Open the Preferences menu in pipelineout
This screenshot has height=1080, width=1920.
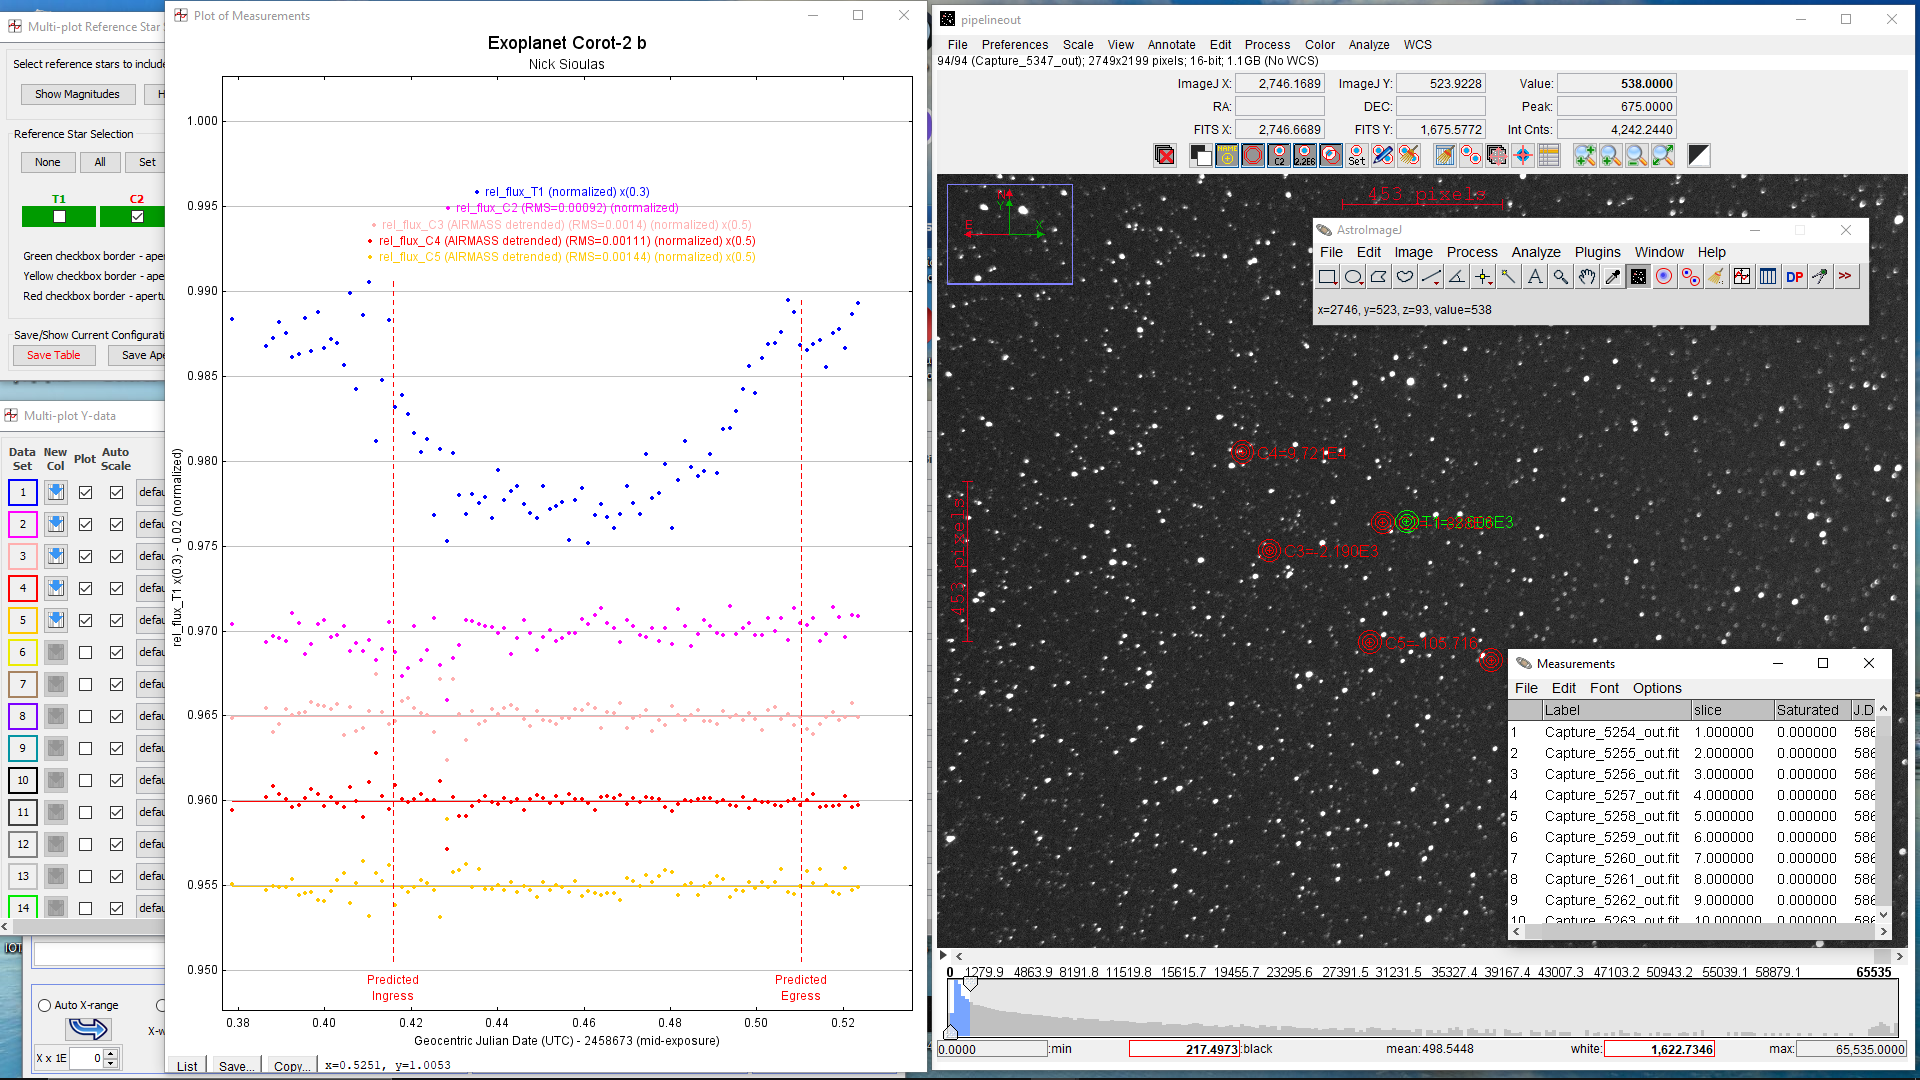1014,45
